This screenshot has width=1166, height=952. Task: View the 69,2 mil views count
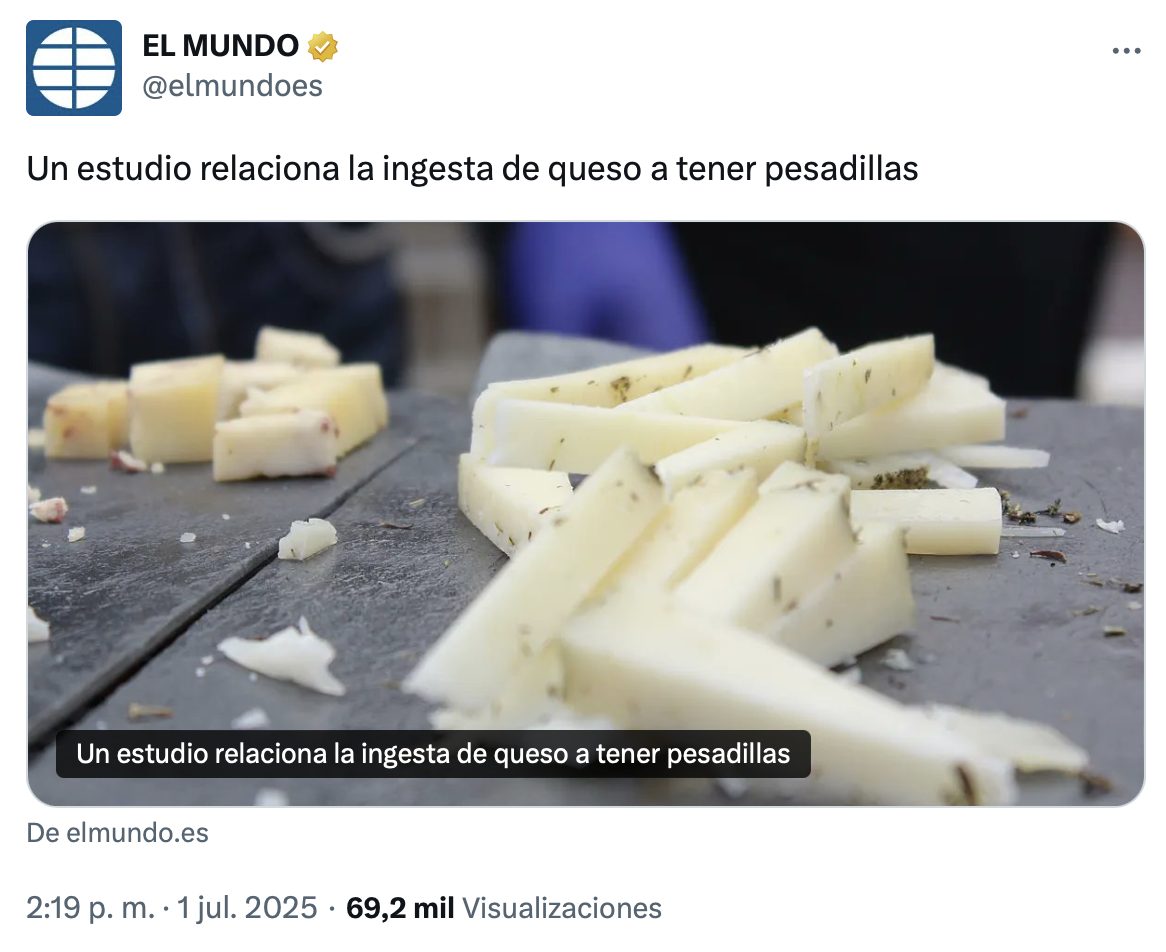coord(400,908)
